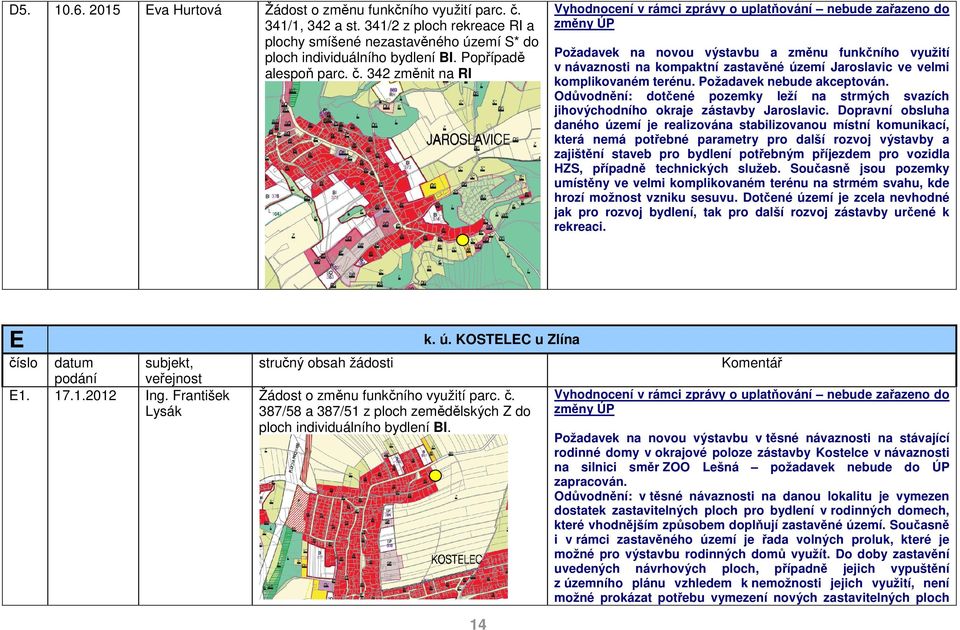Click the applicant name 'Eva Hurtová'

coord(183,10)
